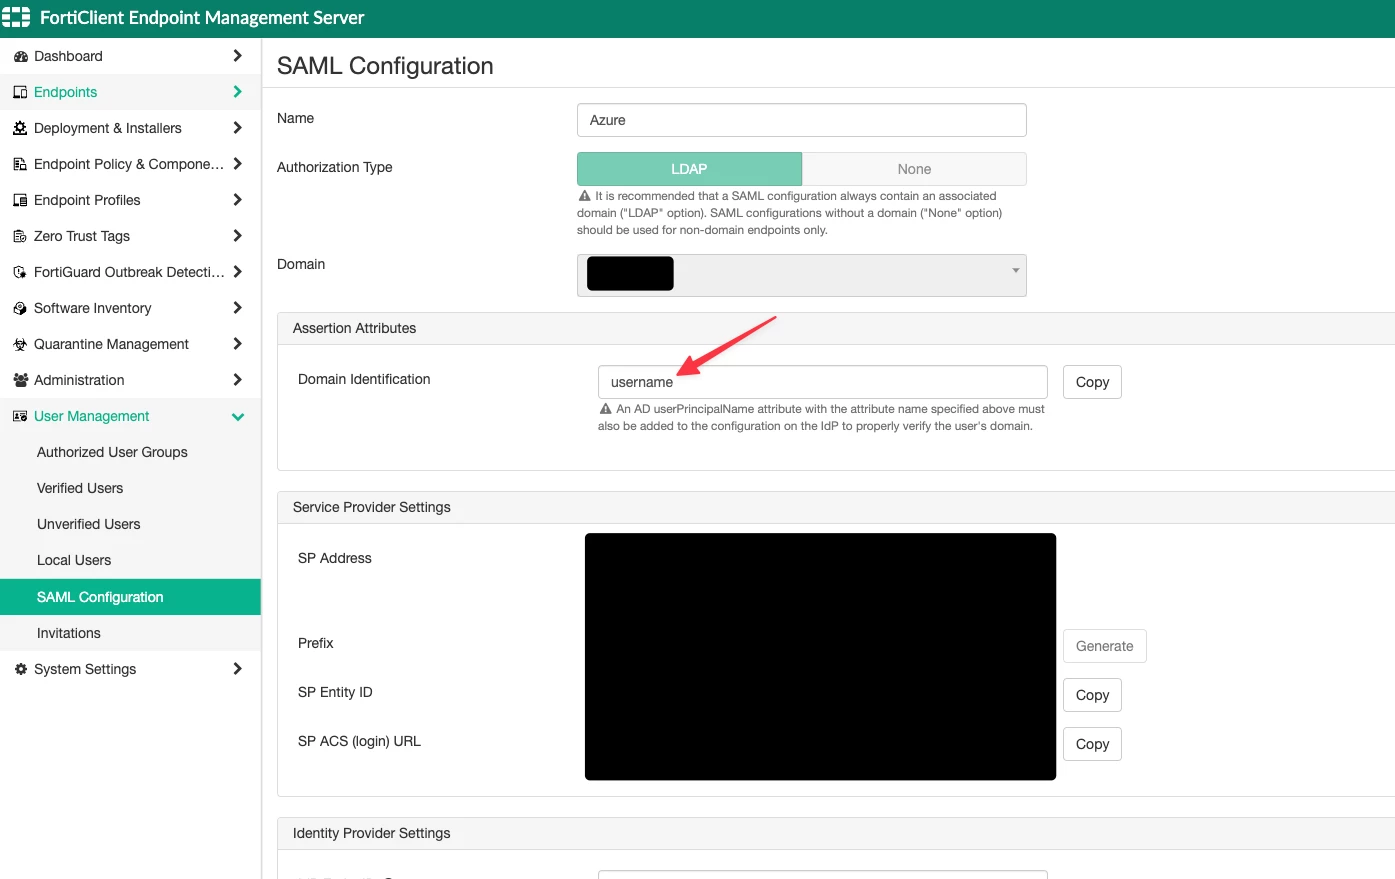Click the Endpoints menu label
This screenshot has width=1395, height=879.
point(65,92)
